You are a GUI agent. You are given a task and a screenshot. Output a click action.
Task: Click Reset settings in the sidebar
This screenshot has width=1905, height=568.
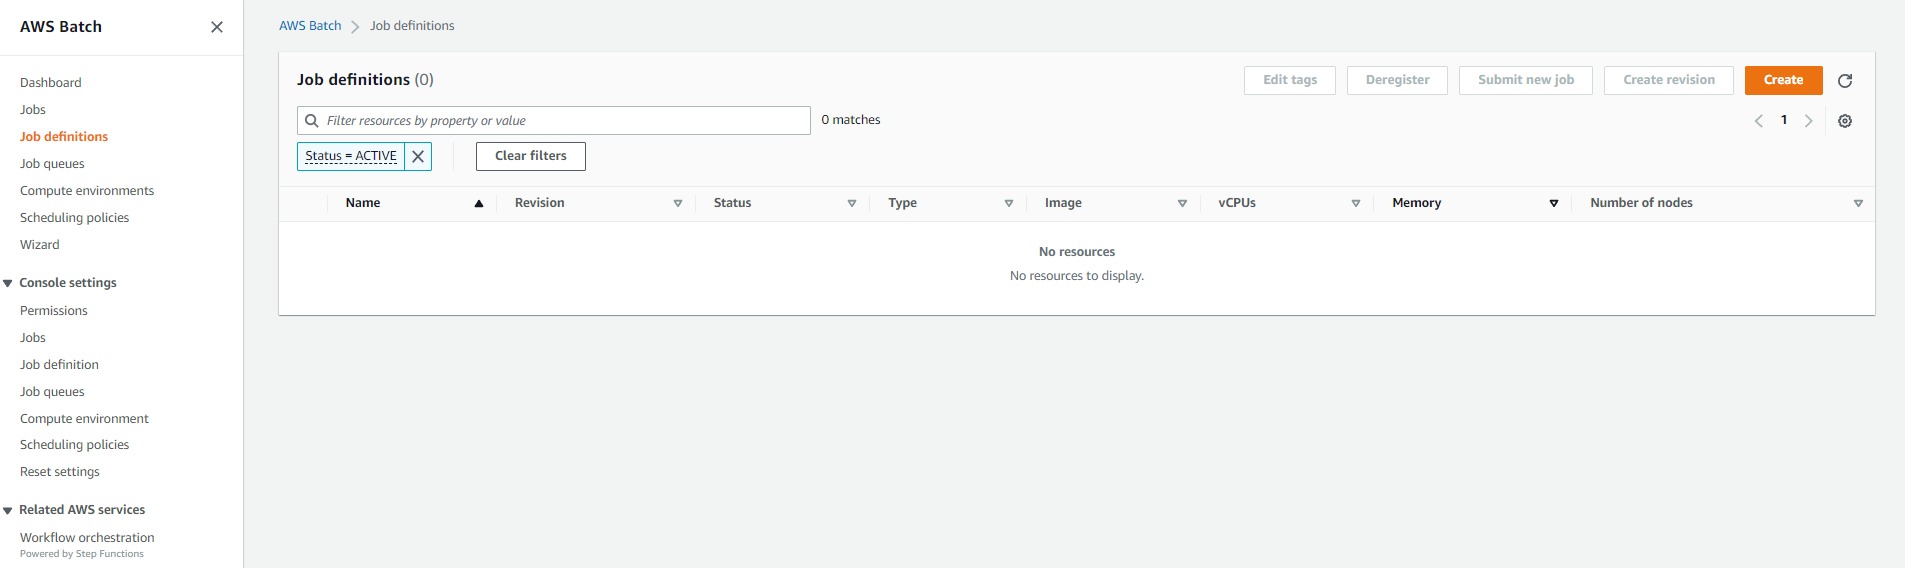coord(60,472)
